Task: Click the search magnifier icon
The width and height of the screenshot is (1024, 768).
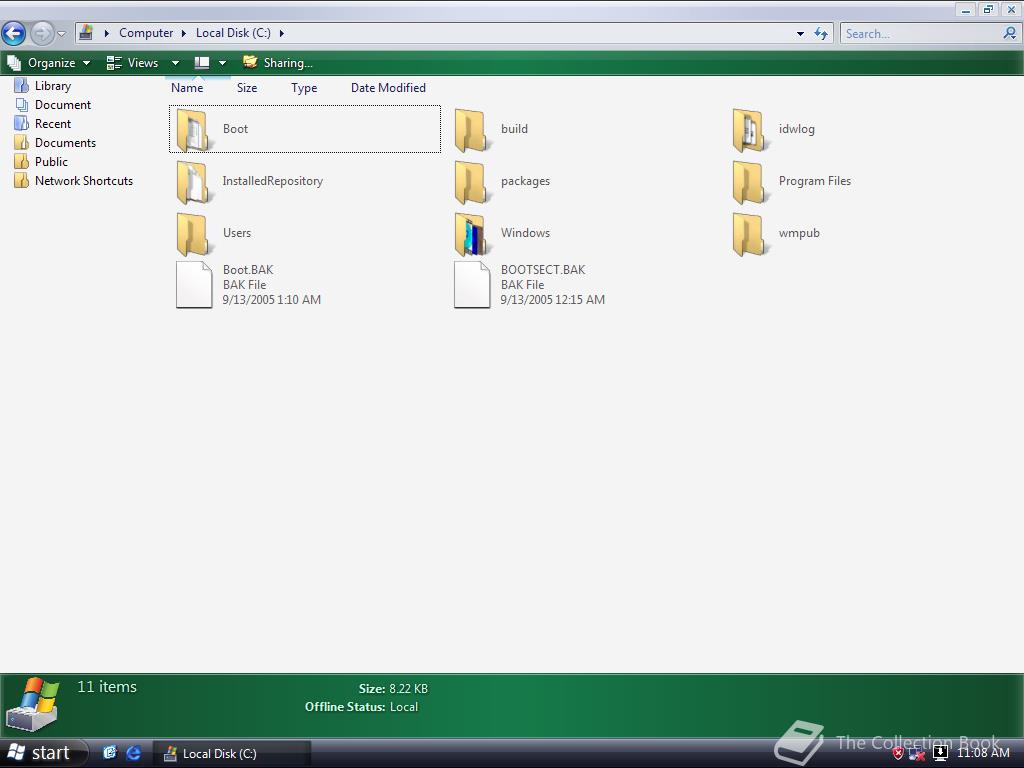Action: click(1009, 33)
